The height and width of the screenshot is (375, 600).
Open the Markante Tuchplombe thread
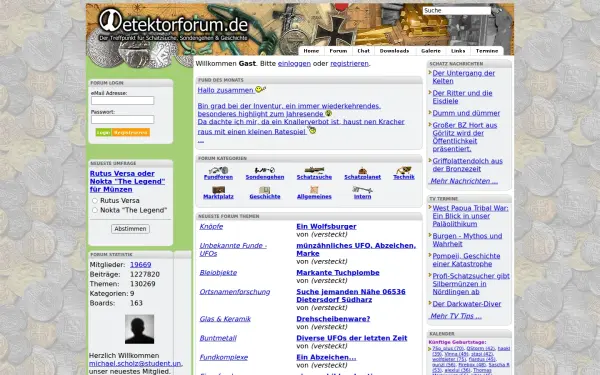point(338,273)
